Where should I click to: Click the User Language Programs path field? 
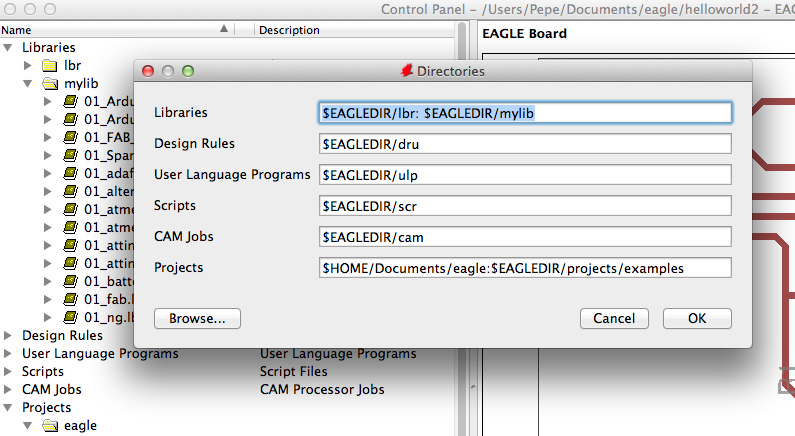point(525,175)
